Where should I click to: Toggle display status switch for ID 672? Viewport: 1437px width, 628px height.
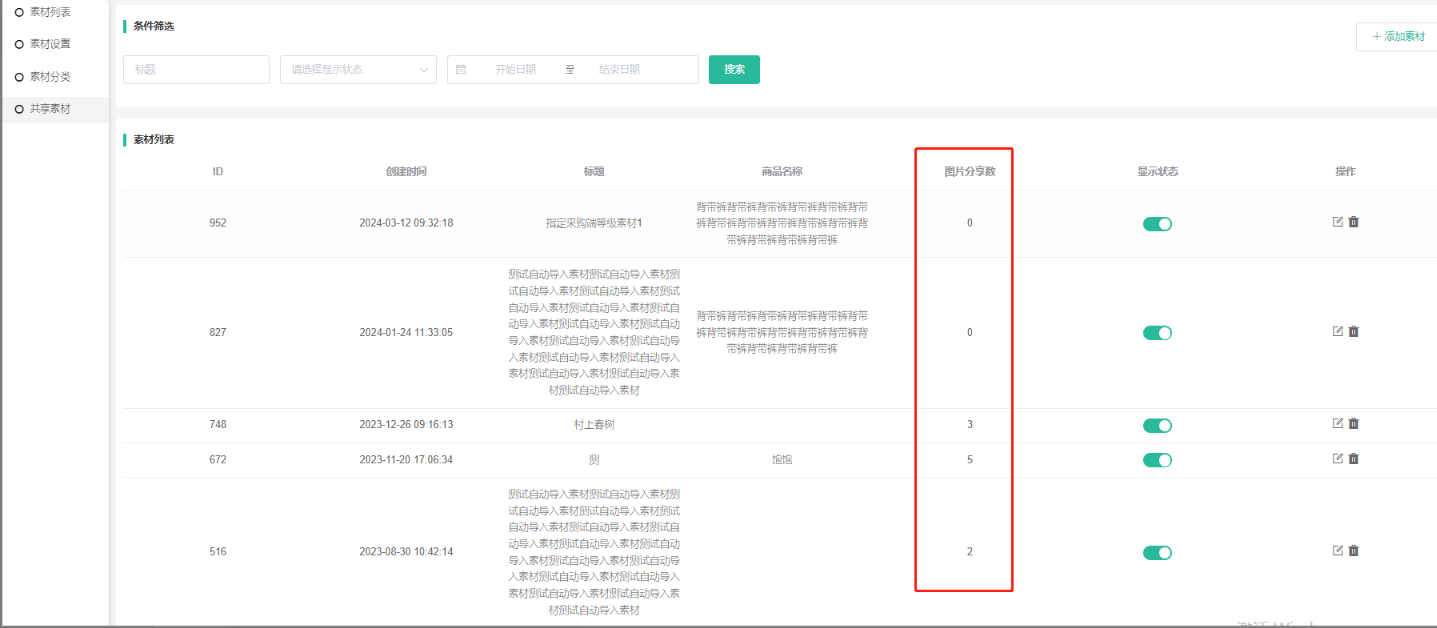pyautogui.click(x=1157, y=460)
